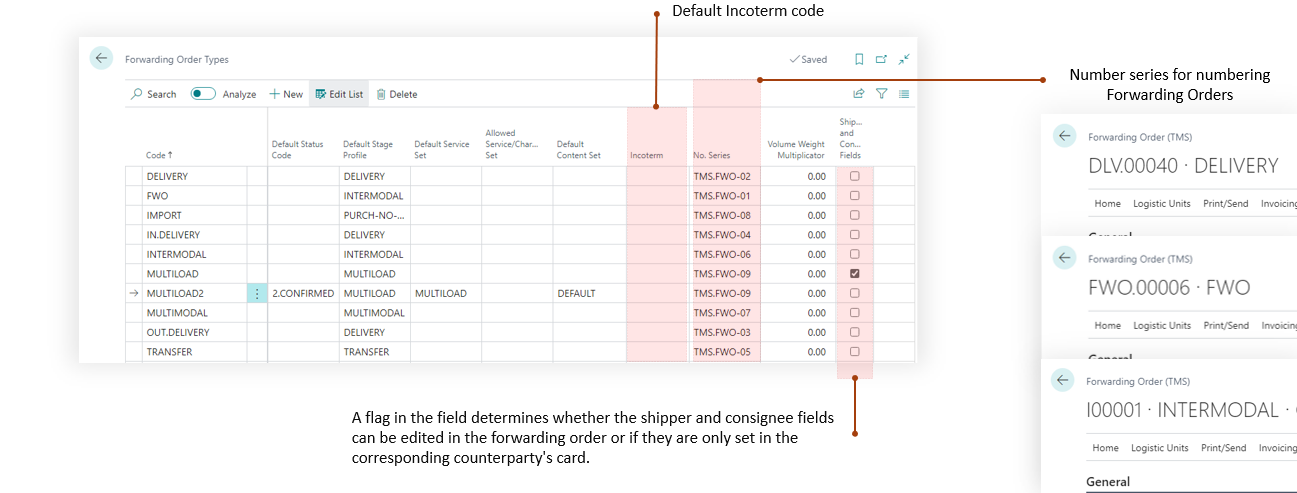Screen dimensions: 1297x493
Task: Go back from FWO.00006 forwarding order
Action: coord(1064,258)
